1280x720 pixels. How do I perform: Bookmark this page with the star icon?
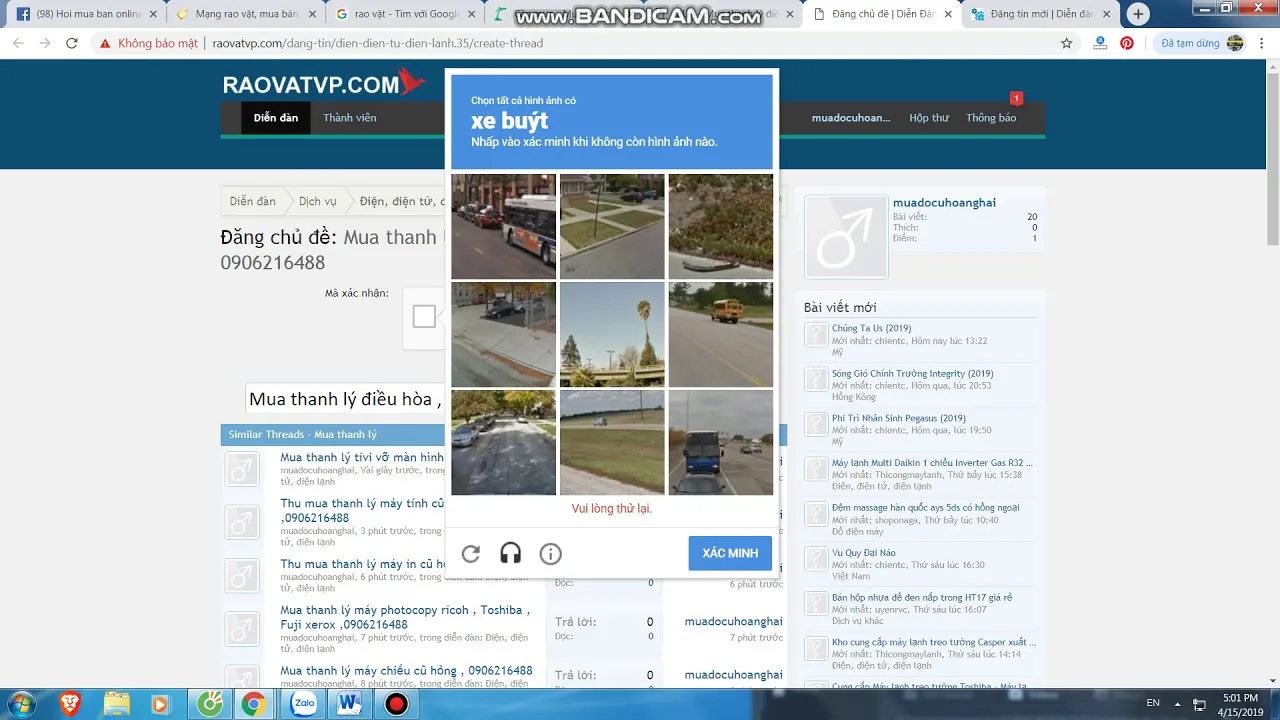pos(1066,43)
